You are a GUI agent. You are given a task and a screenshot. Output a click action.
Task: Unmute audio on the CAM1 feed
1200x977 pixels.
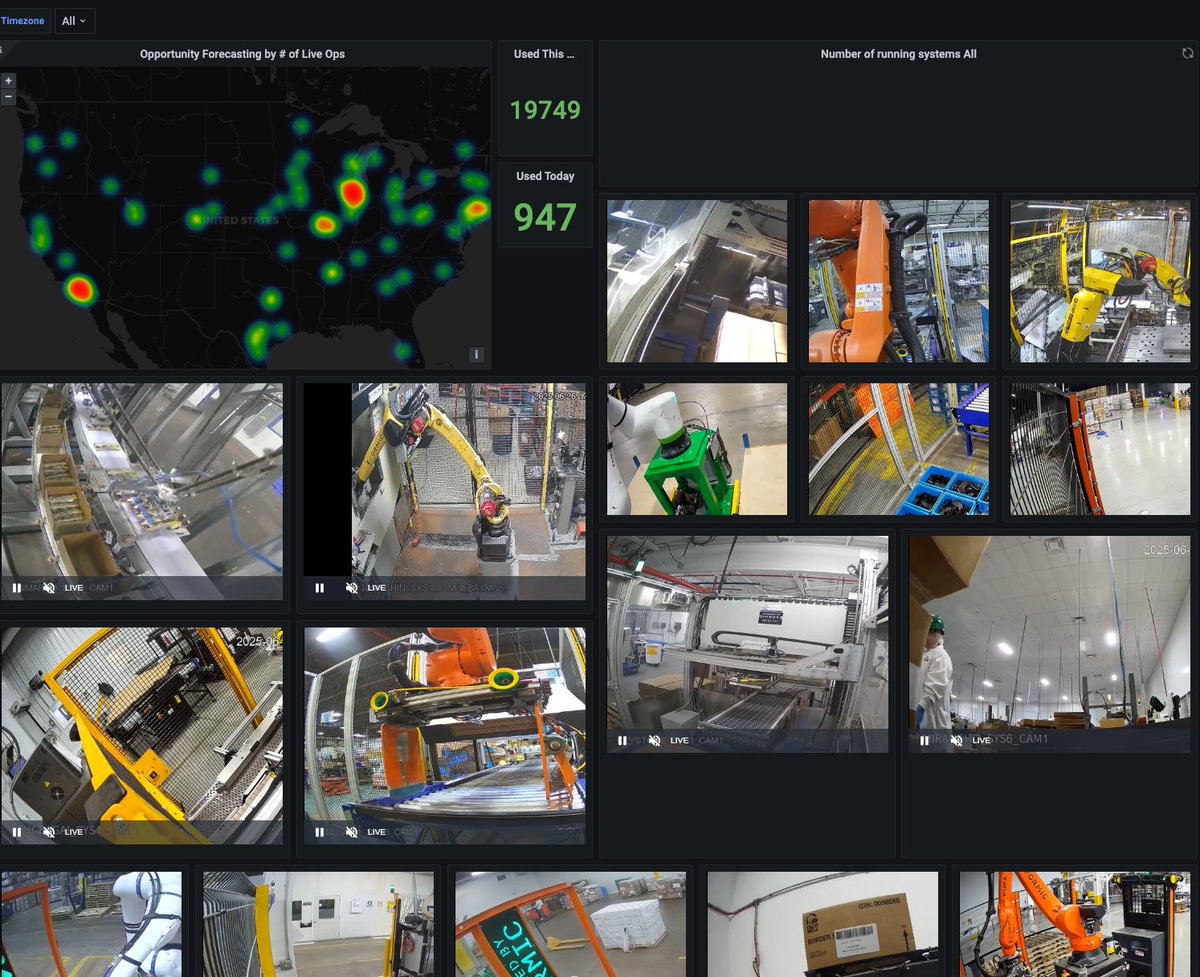pyautogui.click(x=48, y=587)
